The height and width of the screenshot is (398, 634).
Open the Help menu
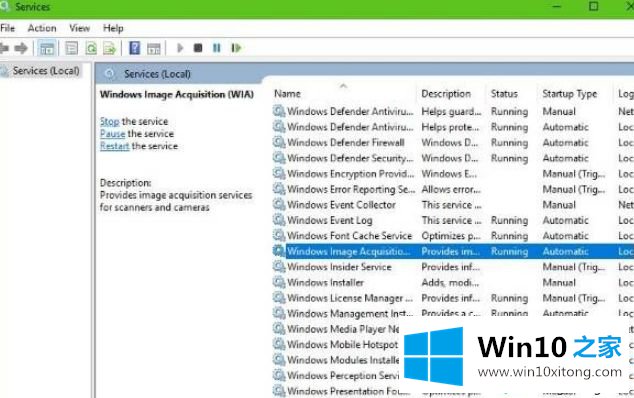(113, 28)
